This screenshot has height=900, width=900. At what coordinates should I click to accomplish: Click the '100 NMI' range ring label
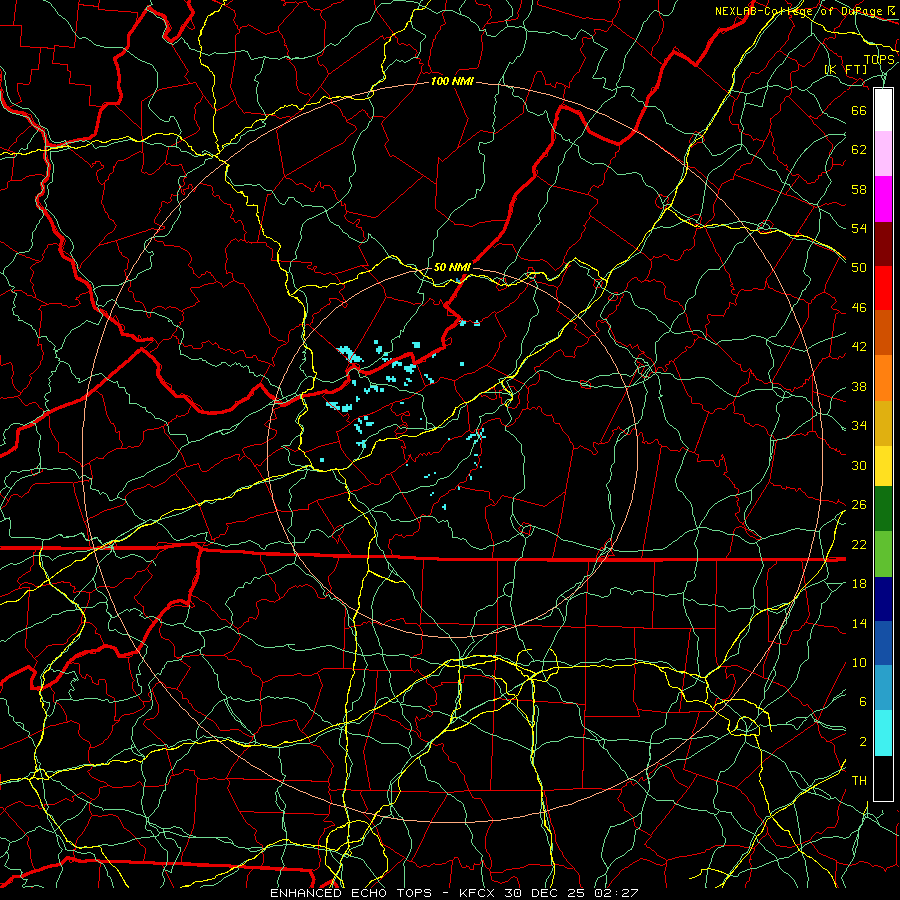(452, 82)
